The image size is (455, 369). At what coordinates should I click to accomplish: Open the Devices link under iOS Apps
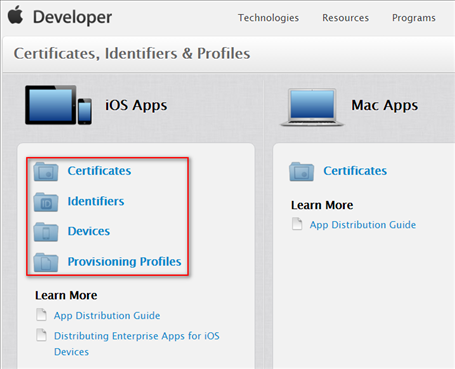[89, 231]
